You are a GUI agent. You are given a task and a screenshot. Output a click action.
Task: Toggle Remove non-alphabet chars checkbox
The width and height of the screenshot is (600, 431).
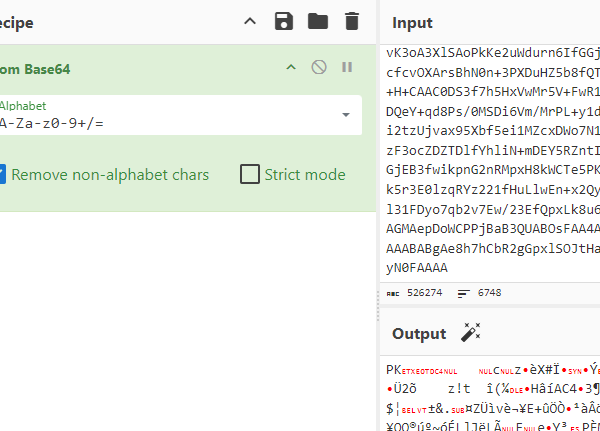pos(3,174)
